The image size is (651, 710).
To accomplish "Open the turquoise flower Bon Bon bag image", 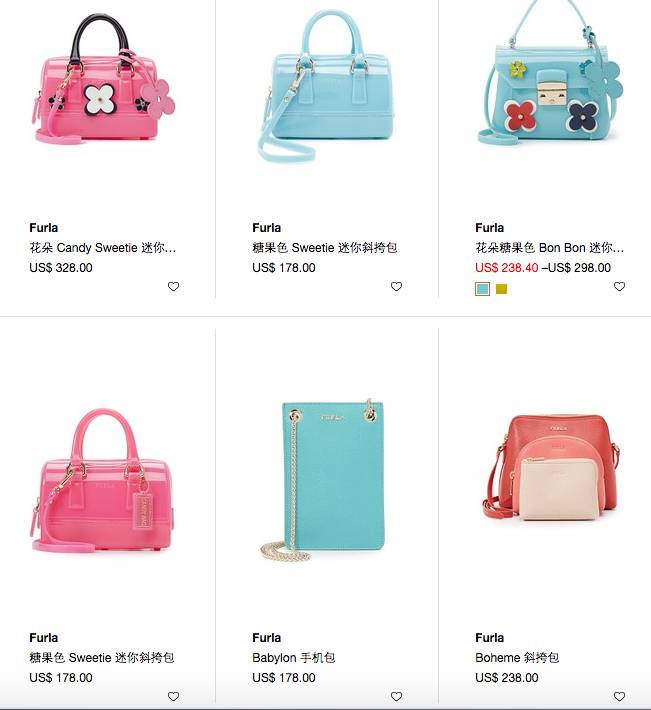I will 550,72.
